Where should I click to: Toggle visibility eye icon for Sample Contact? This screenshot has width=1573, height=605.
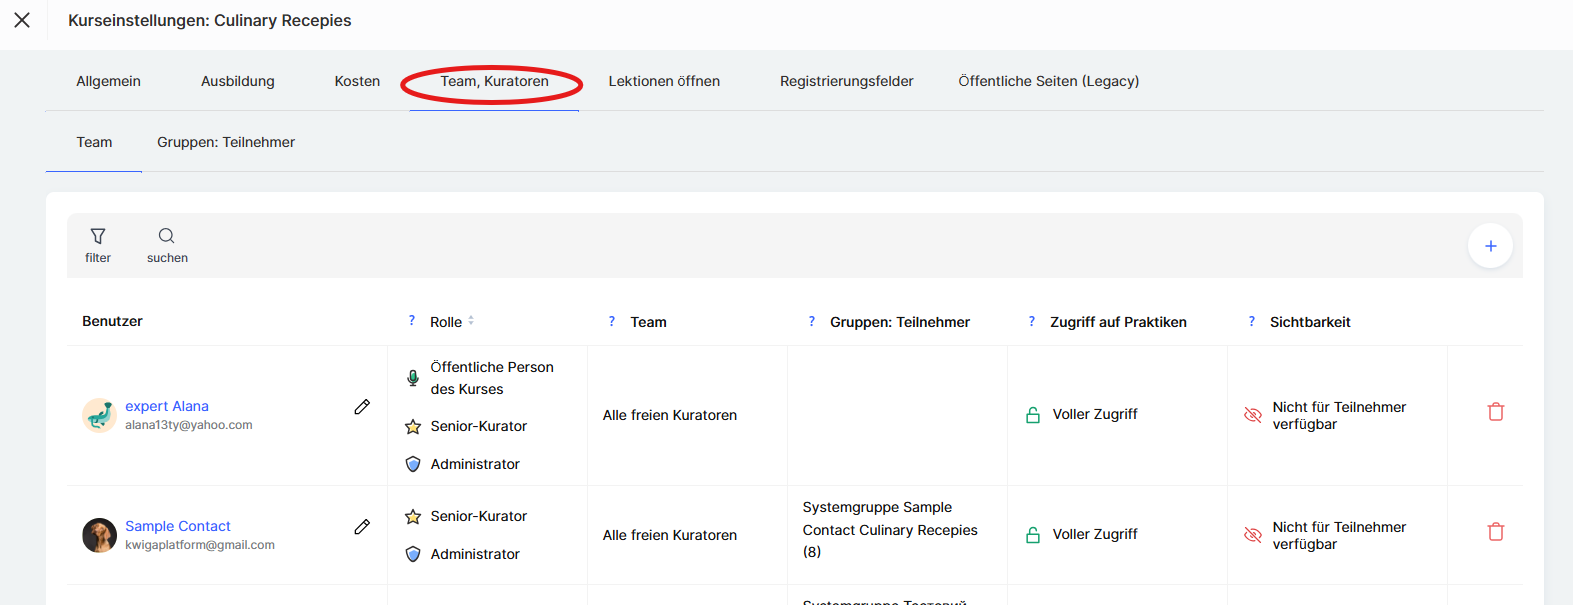pyautogui.click(x=1252, y=535)
